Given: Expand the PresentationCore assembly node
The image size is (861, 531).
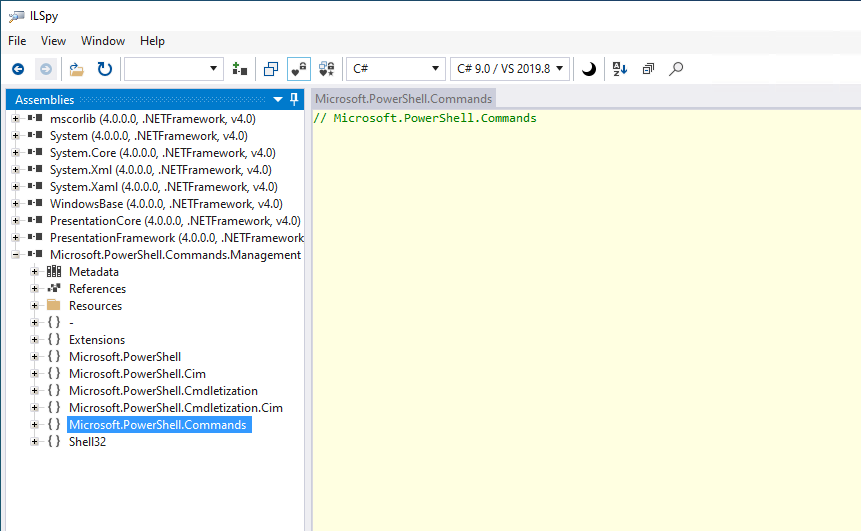Looking at the screenshot, I should [15, 221].
